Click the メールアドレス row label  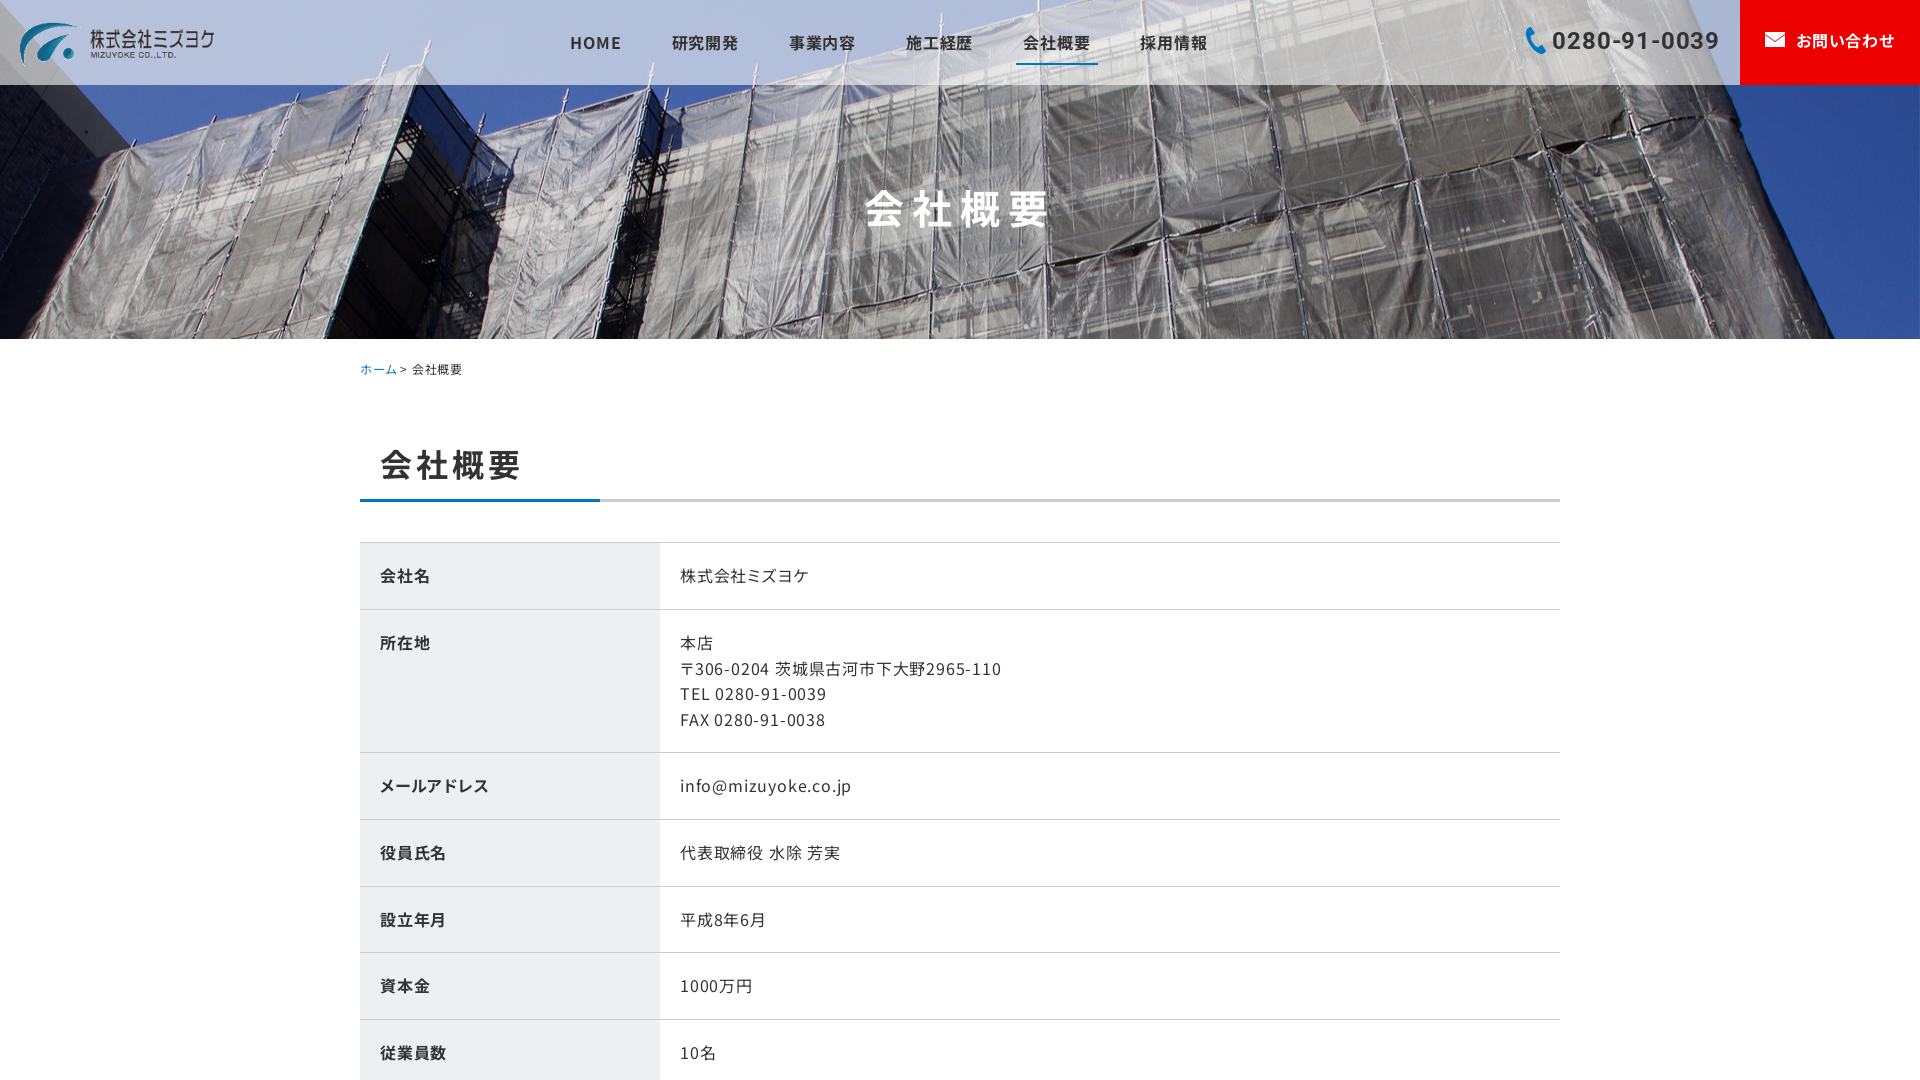click(x=434, y=786)
